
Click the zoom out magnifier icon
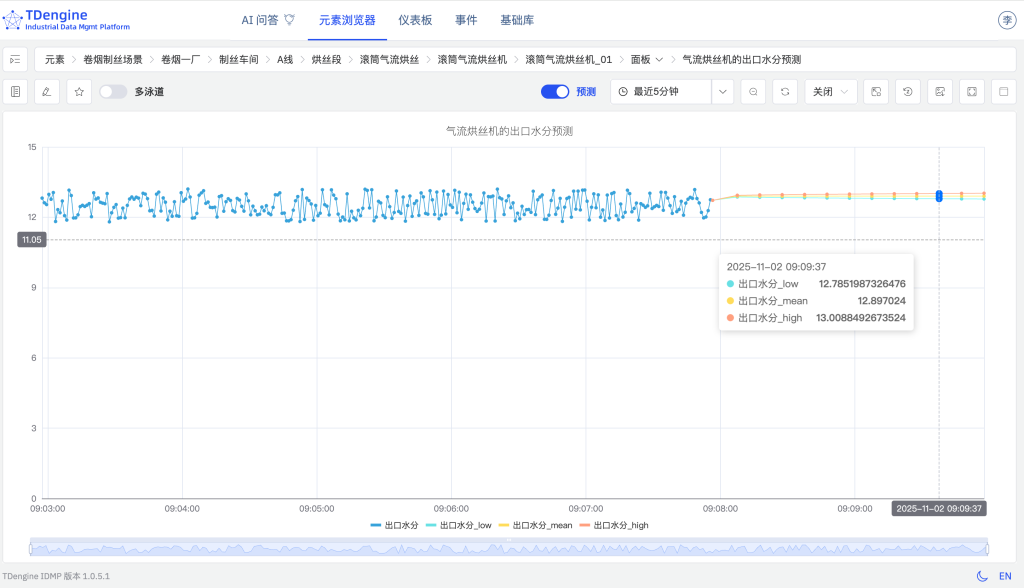pyautogui.click(x=754, y=91)
